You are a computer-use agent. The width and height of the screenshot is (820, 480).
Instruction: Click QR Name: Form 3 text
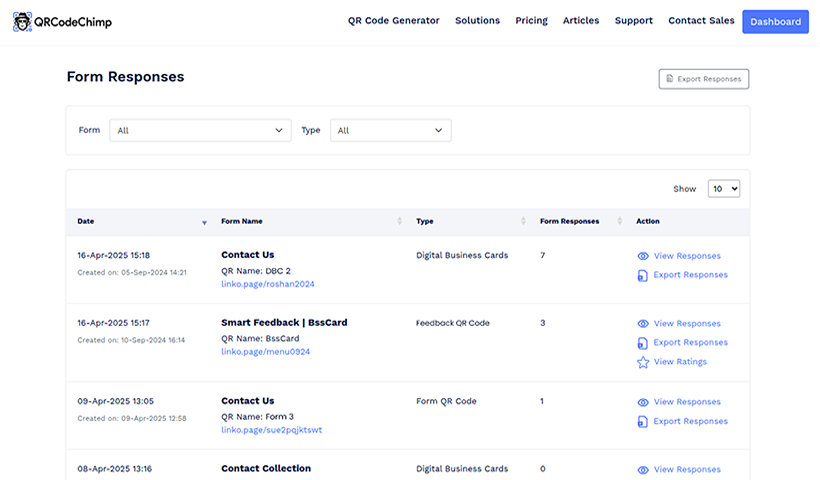pyautogui.click(x=257, y=417)
